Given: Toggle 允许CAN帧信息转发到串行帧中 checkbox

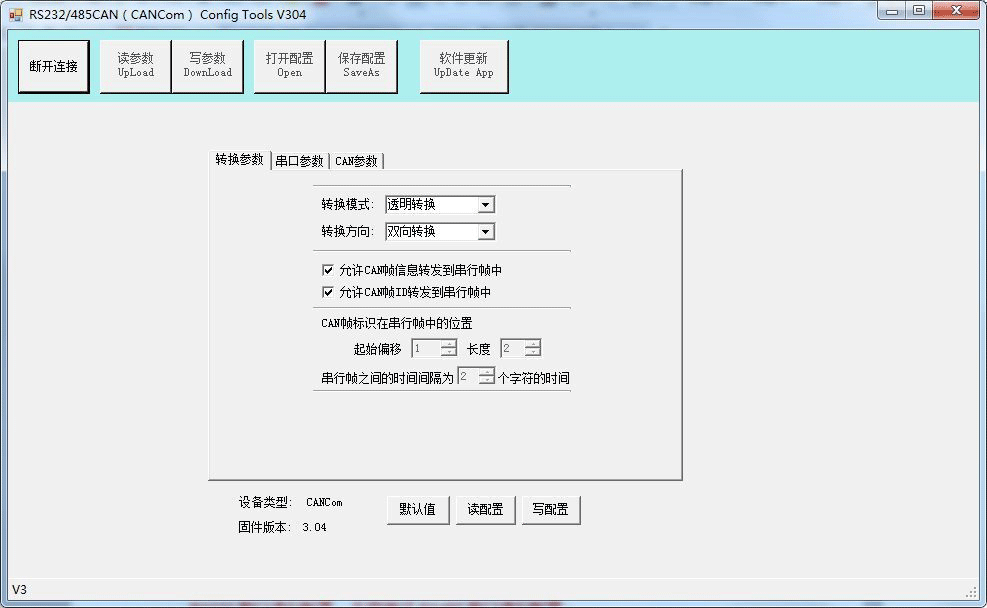Looking at the screenshot, I should [x=328, y=270].
